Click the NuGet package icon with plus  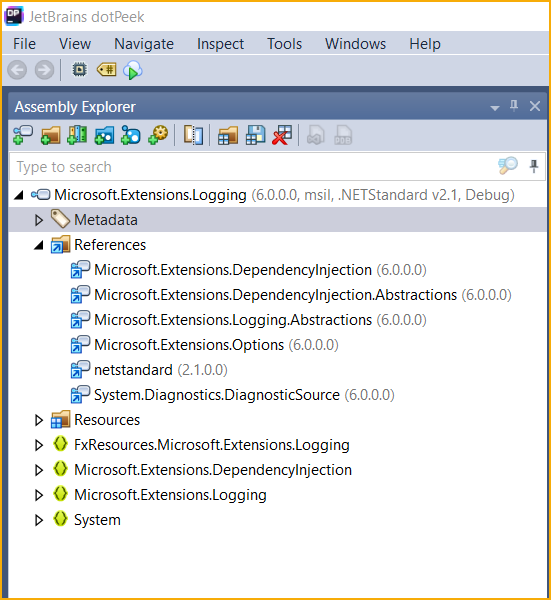click(131, 135)
